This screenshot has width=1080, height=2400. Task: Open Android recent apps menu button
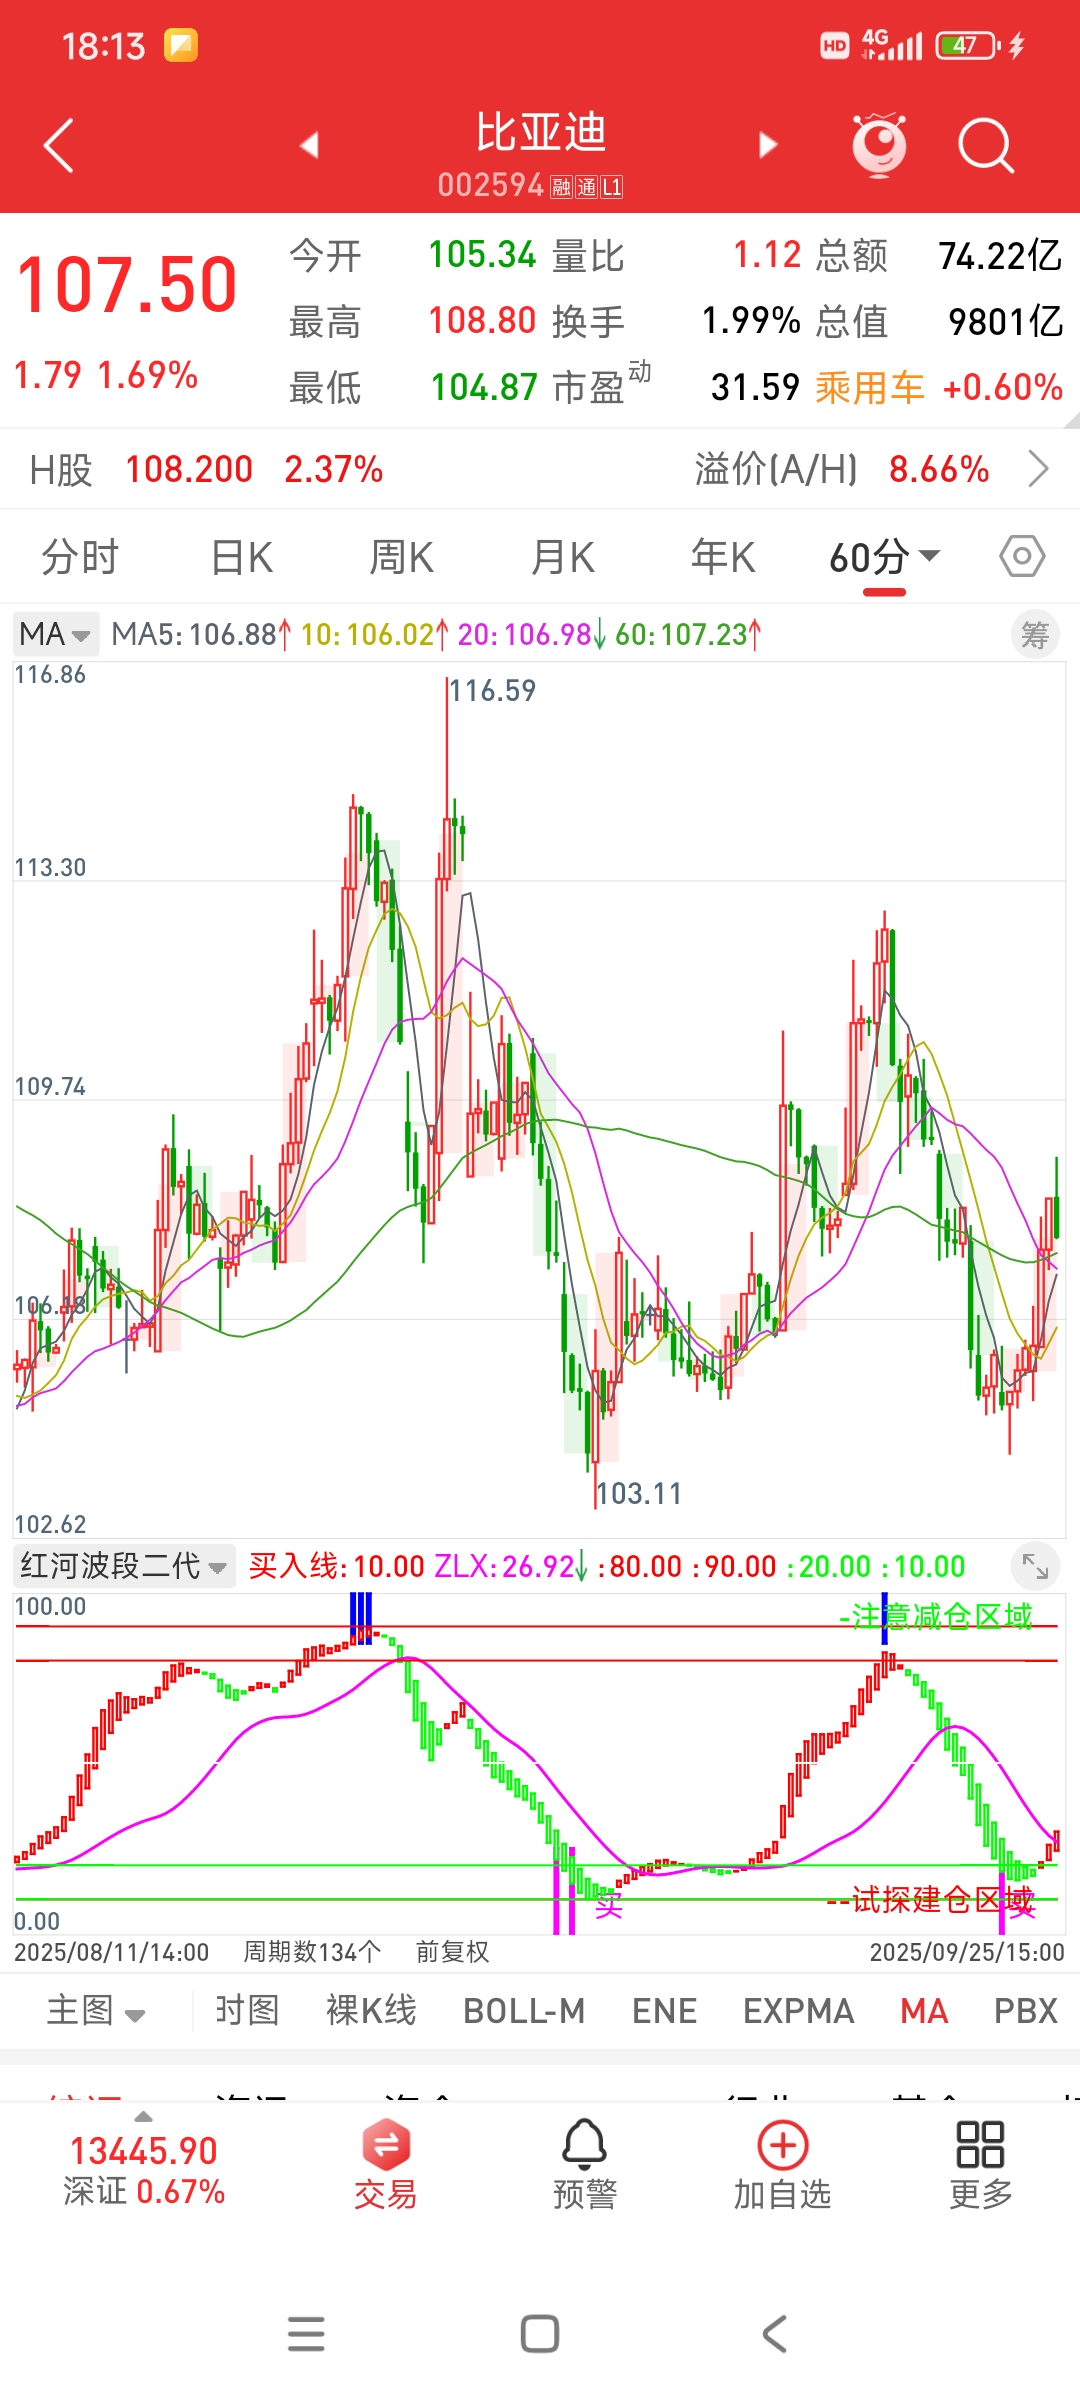point(306,2334)
